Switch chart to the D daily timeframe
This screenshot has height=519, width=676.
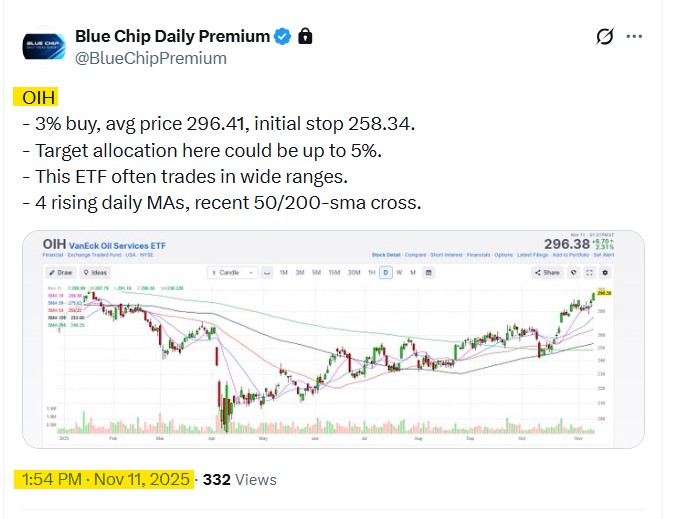(x=385, y=272)
